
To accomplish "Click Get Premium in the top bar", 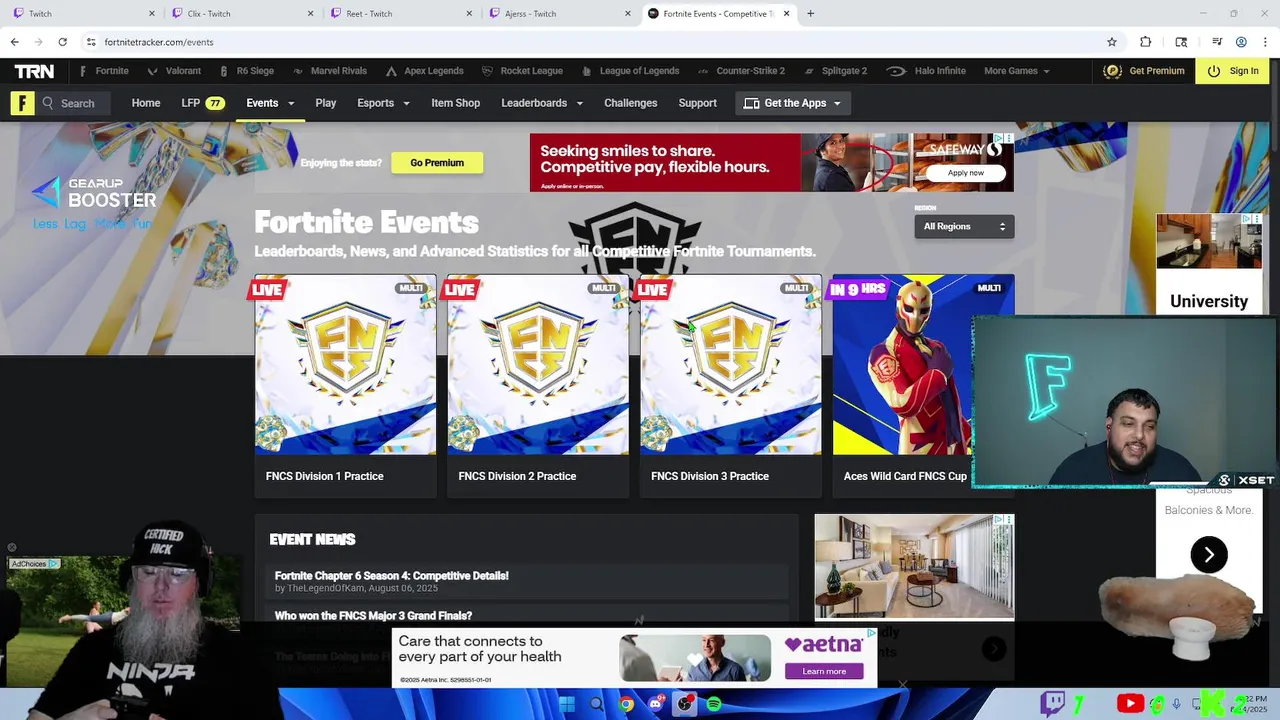I will [x=1144, y=71].
